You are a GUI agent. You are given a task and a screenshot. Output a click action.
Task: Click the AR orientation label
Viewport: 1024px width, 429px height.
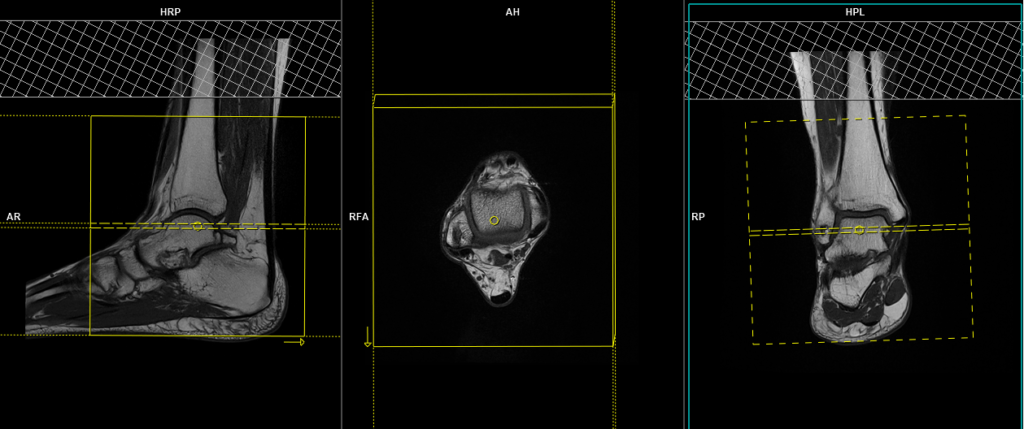[13, 216]
